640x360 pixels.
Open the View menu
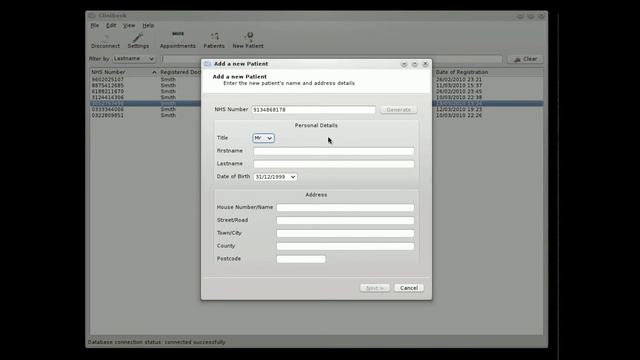pyautogui.click(x=129, y=25)
